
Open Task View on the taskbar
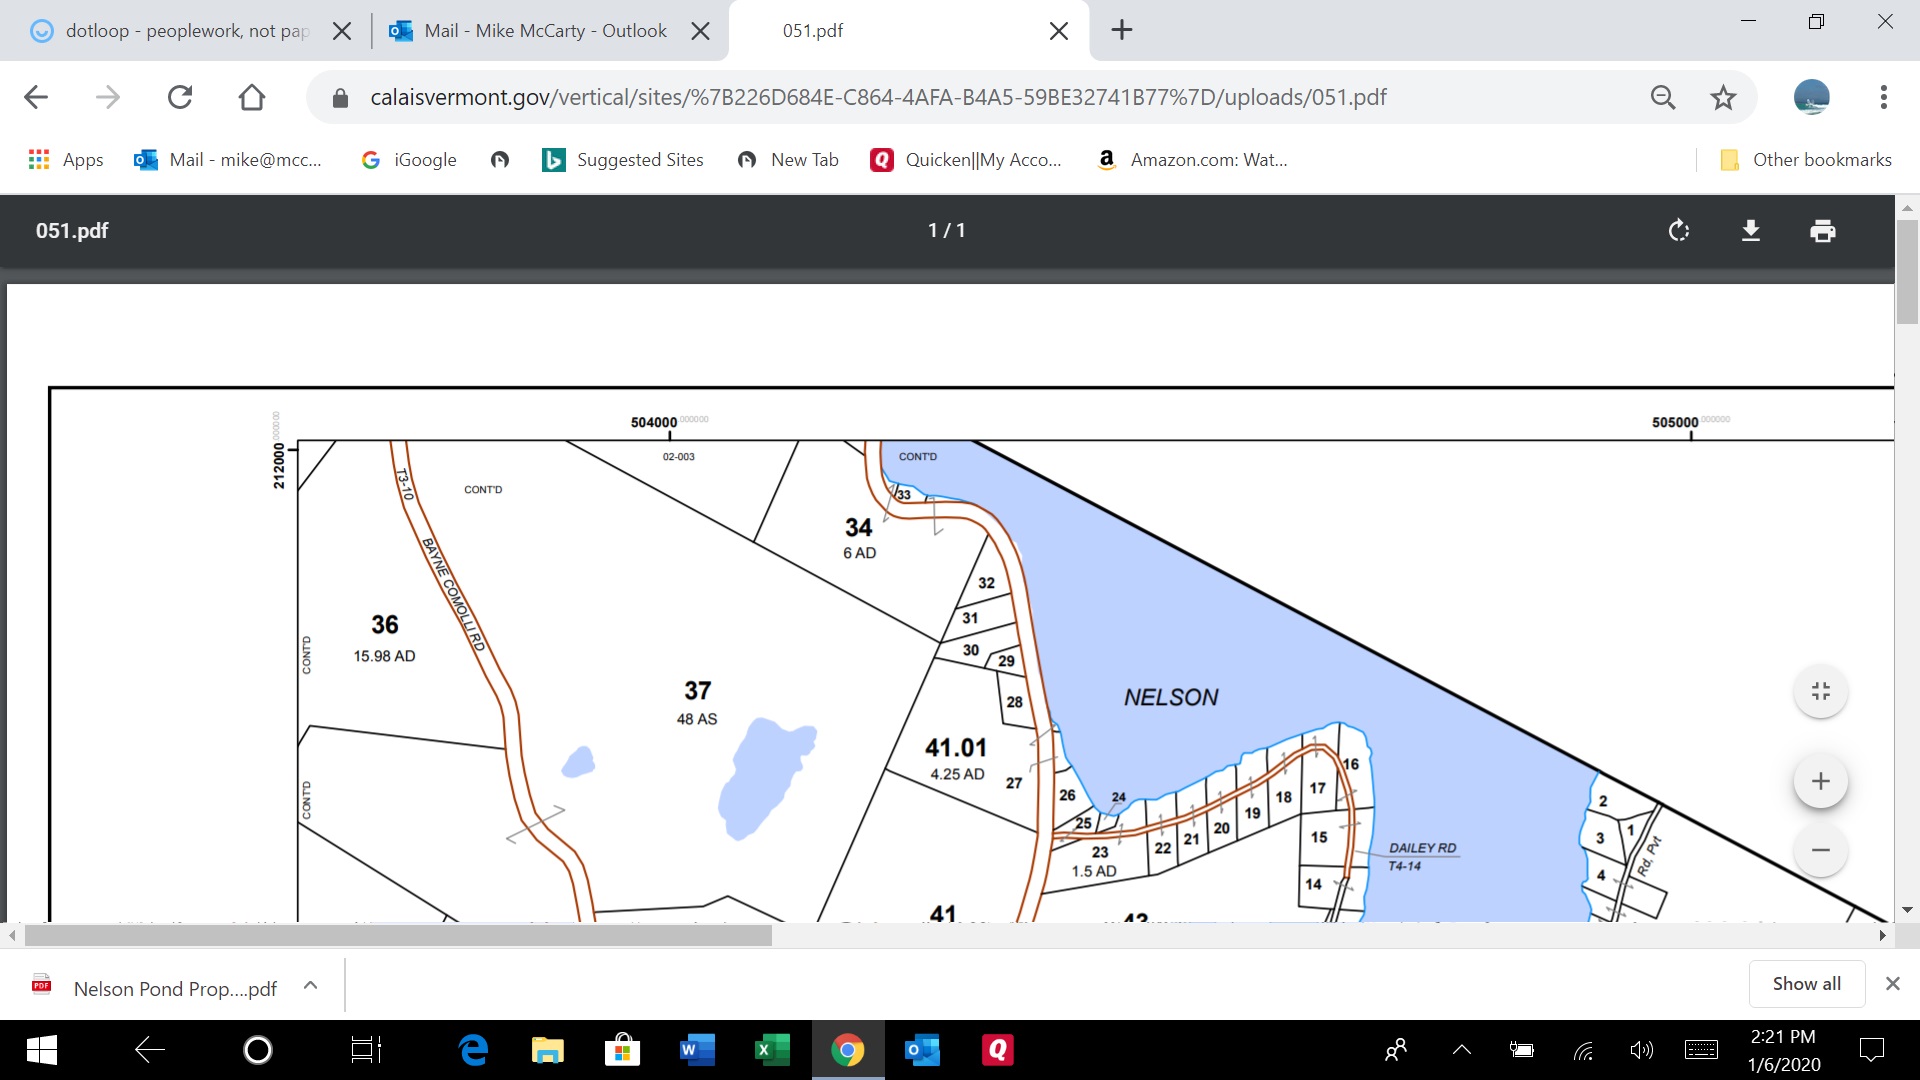click(x=366, y=1050)
